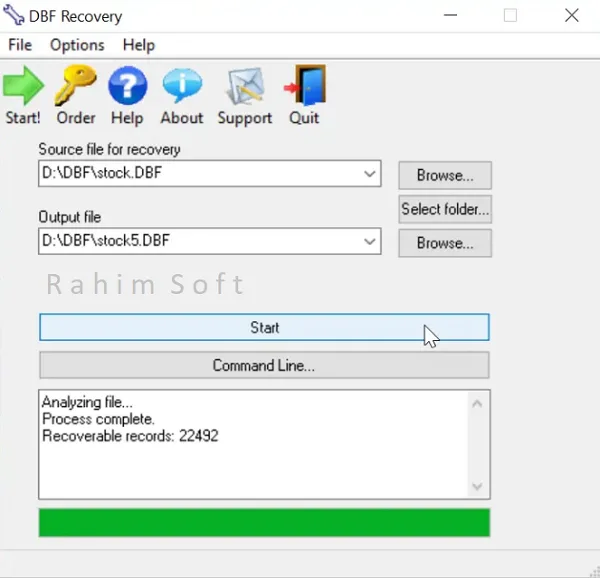The image size is (600, 578).
Task: Minimize the DBF Recovery window
Action: pos(450,16)
